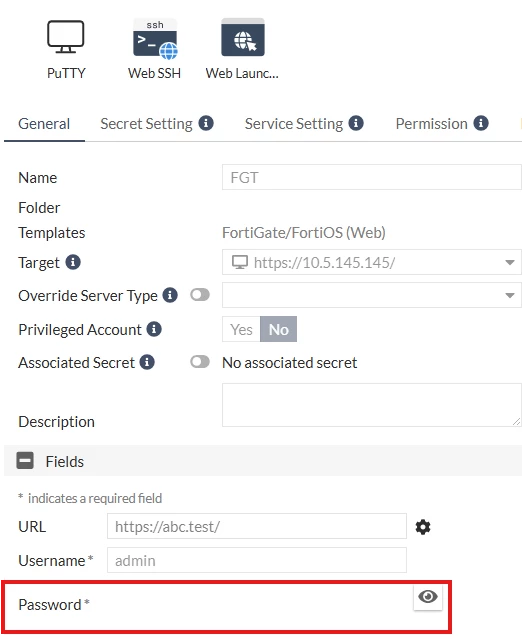The height and width of the screenshot is (639, 522).
Task: Reveal password with the eye icon
Action: point(428,597)
